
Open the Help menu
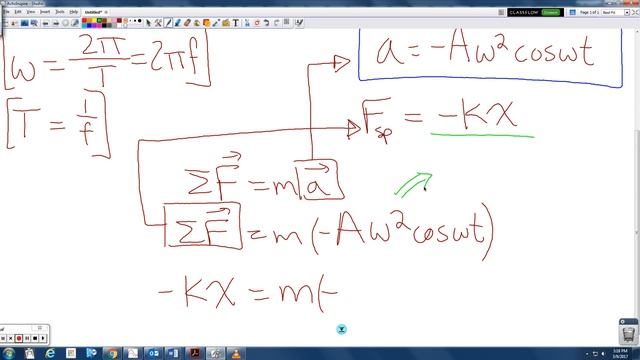(x=73, y=12)
